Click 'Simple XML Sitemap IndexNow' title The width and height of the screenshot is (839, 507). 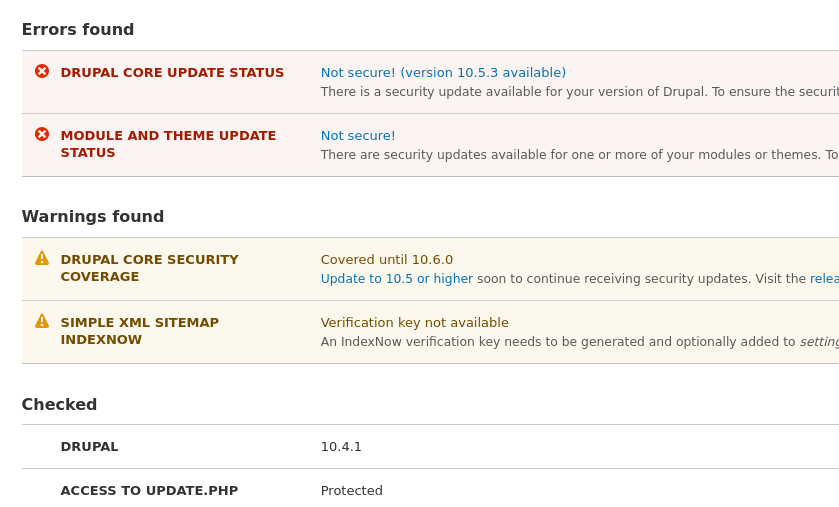click(140, 331)
